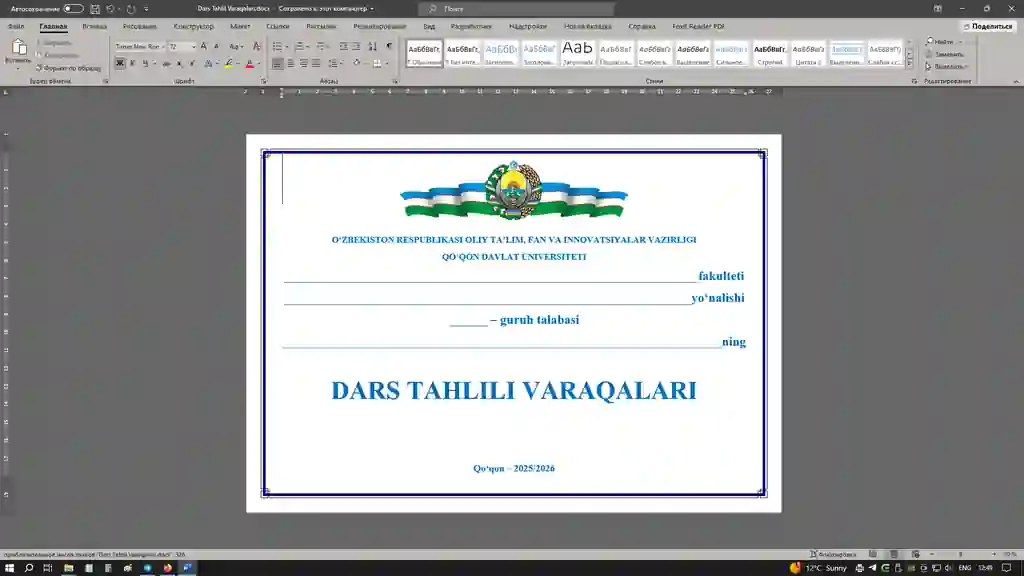
Task: Click Select (Выделить) in the editing group
Action: tap(946, 67)
